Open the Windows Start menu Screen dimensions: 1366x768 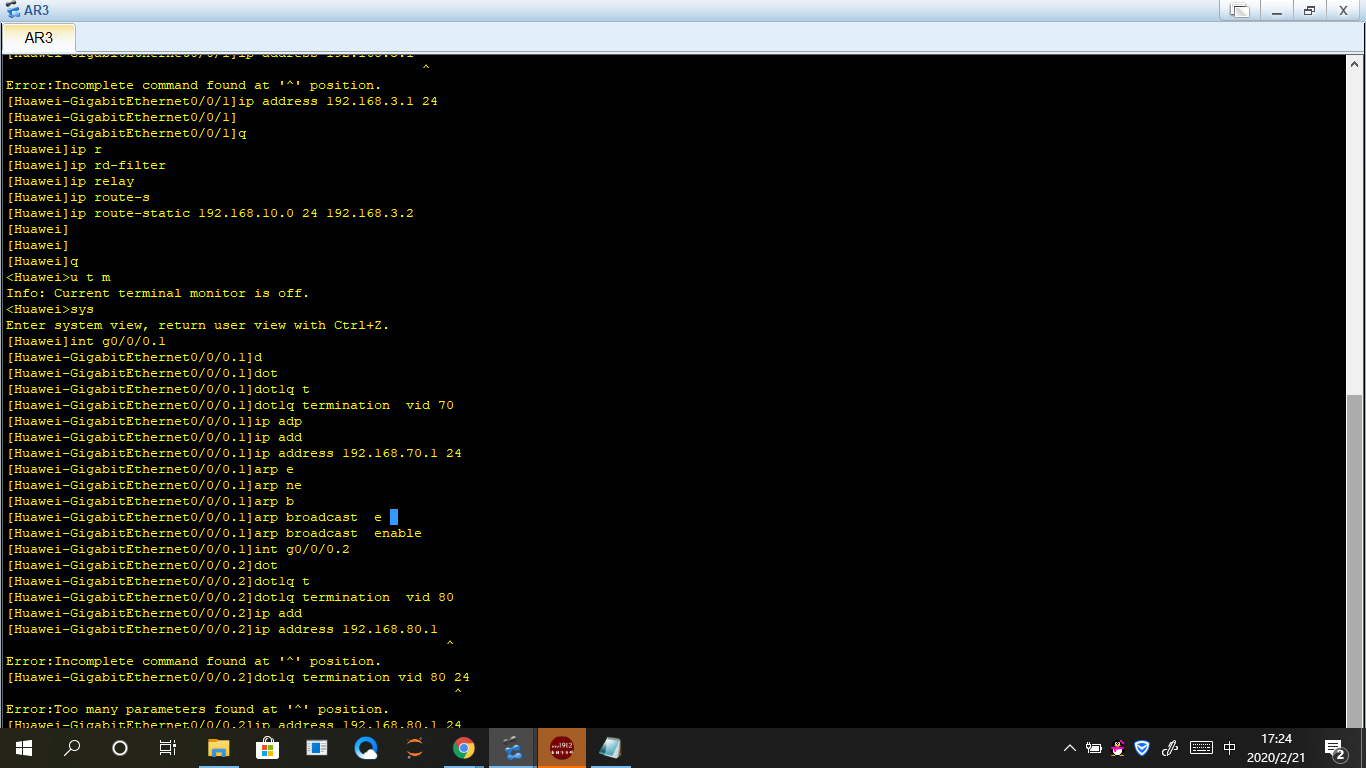pyautogui.click(x=23, y=748)
